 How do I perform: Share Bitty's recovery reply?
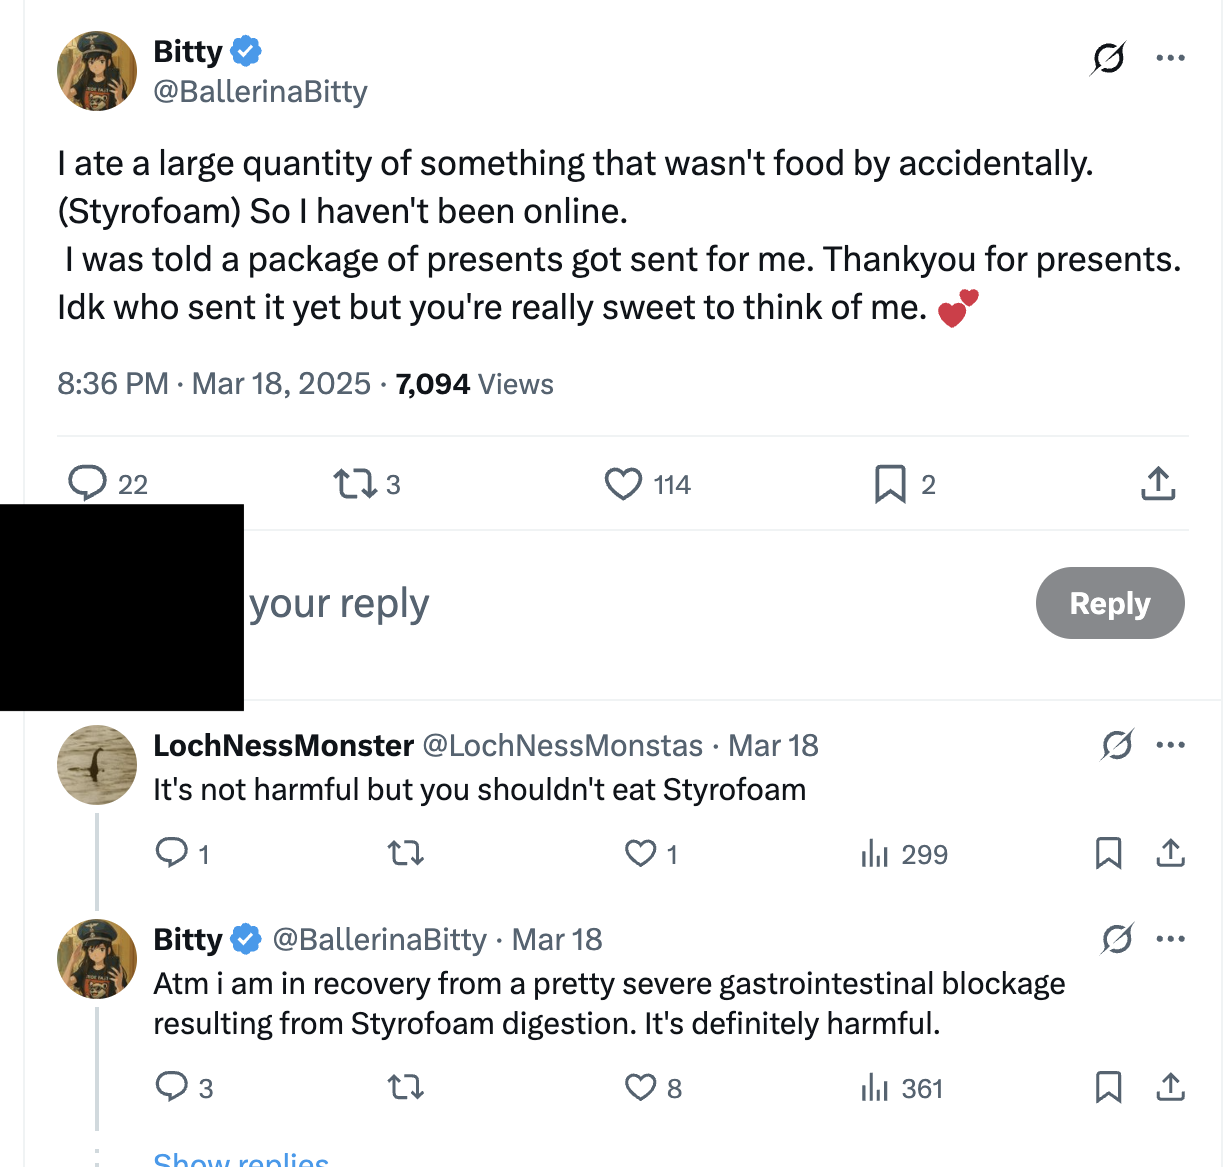[x=1170, y=1087]
